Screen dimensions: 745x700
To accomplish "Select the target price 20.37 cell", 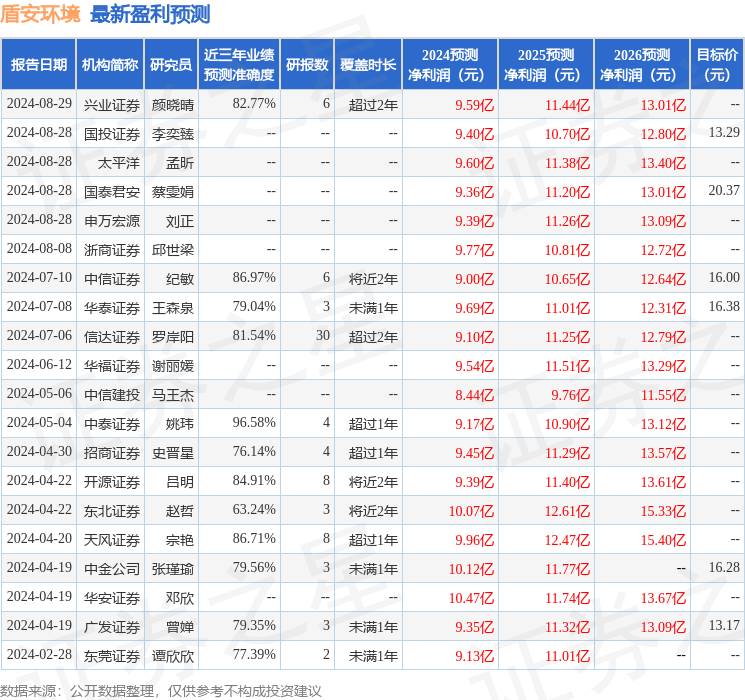I will click(x=723, y=191).
